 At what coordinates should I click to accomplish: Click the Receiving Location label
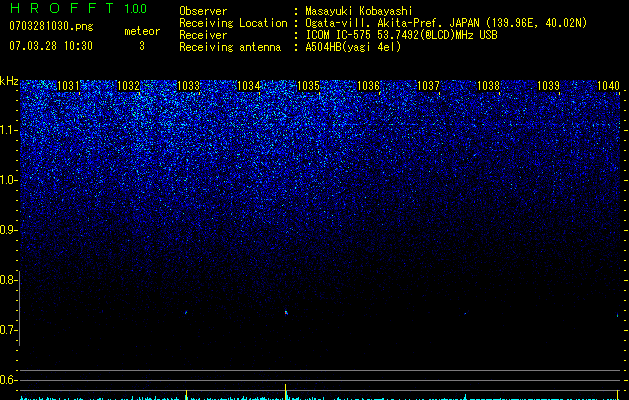point(233,23)
